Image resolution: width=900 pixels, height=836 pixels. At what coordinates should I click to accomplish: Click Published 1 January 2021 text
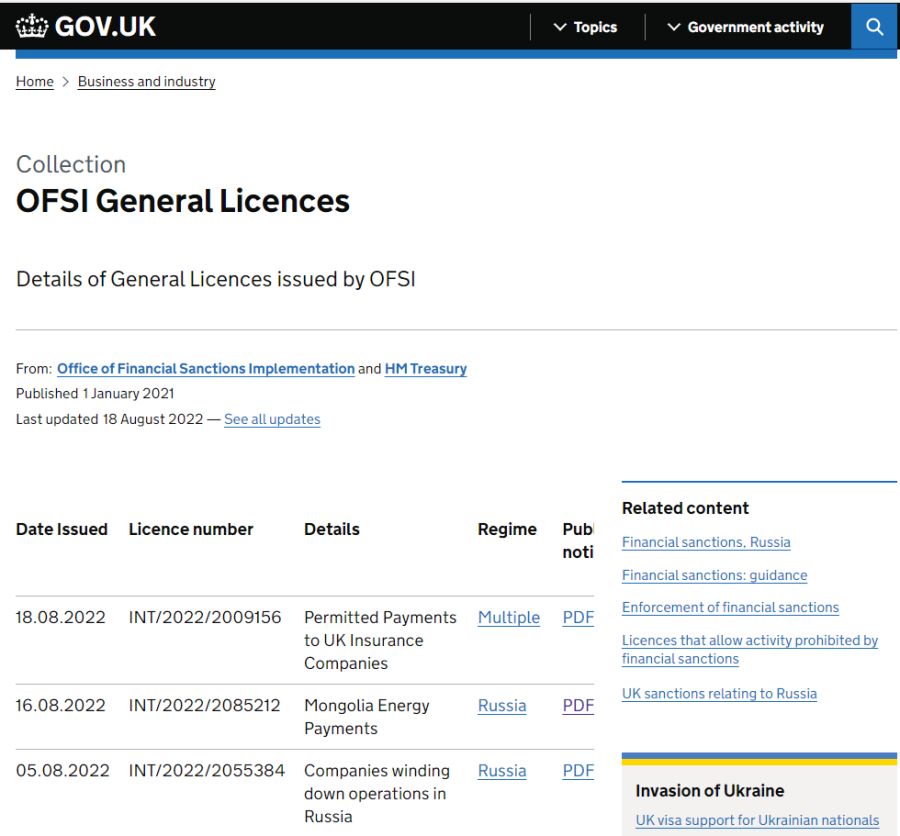point(95,393)
